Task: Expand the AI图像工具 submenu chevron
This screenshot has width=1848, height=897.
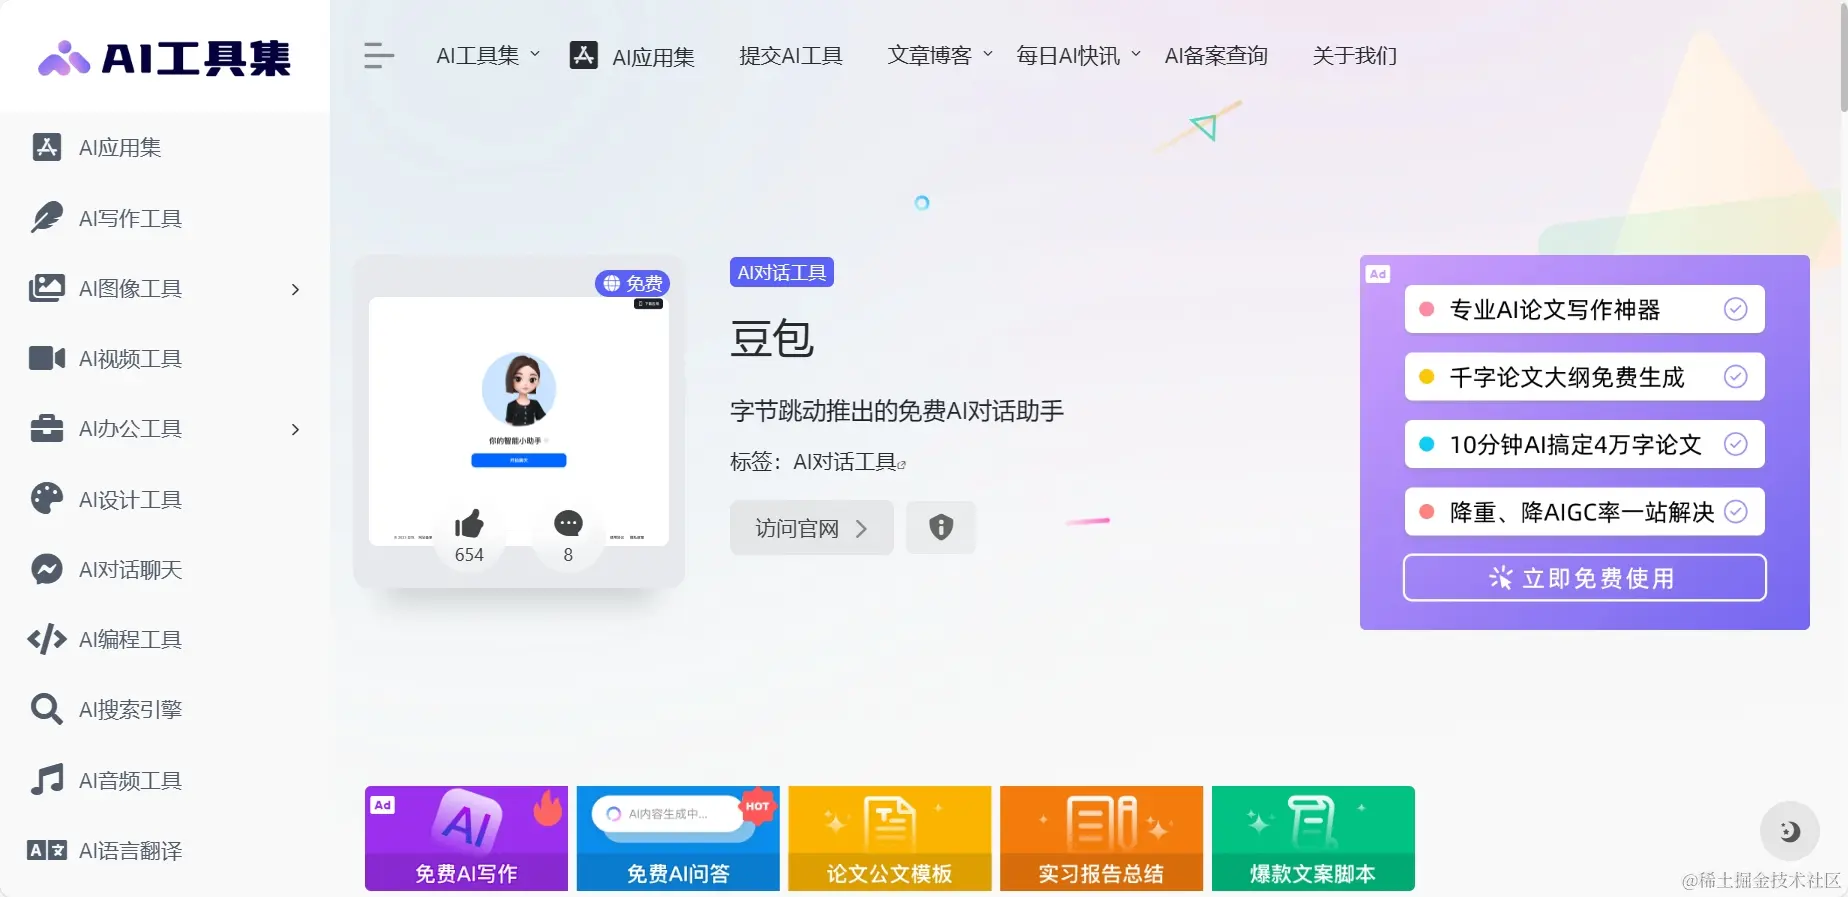Action: click(295, 289)
